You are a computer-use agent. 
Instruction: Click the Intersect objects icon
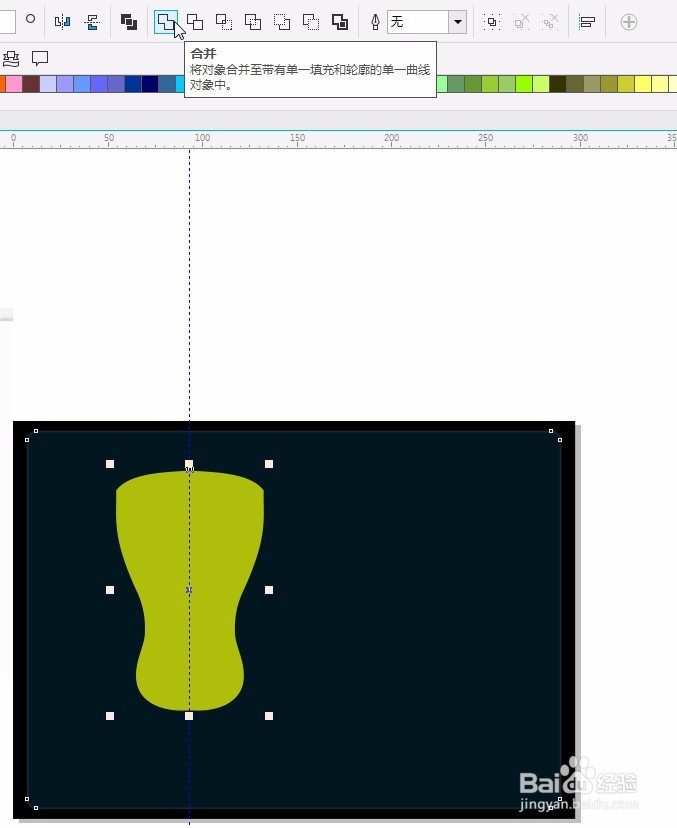[x=224, y=22]
